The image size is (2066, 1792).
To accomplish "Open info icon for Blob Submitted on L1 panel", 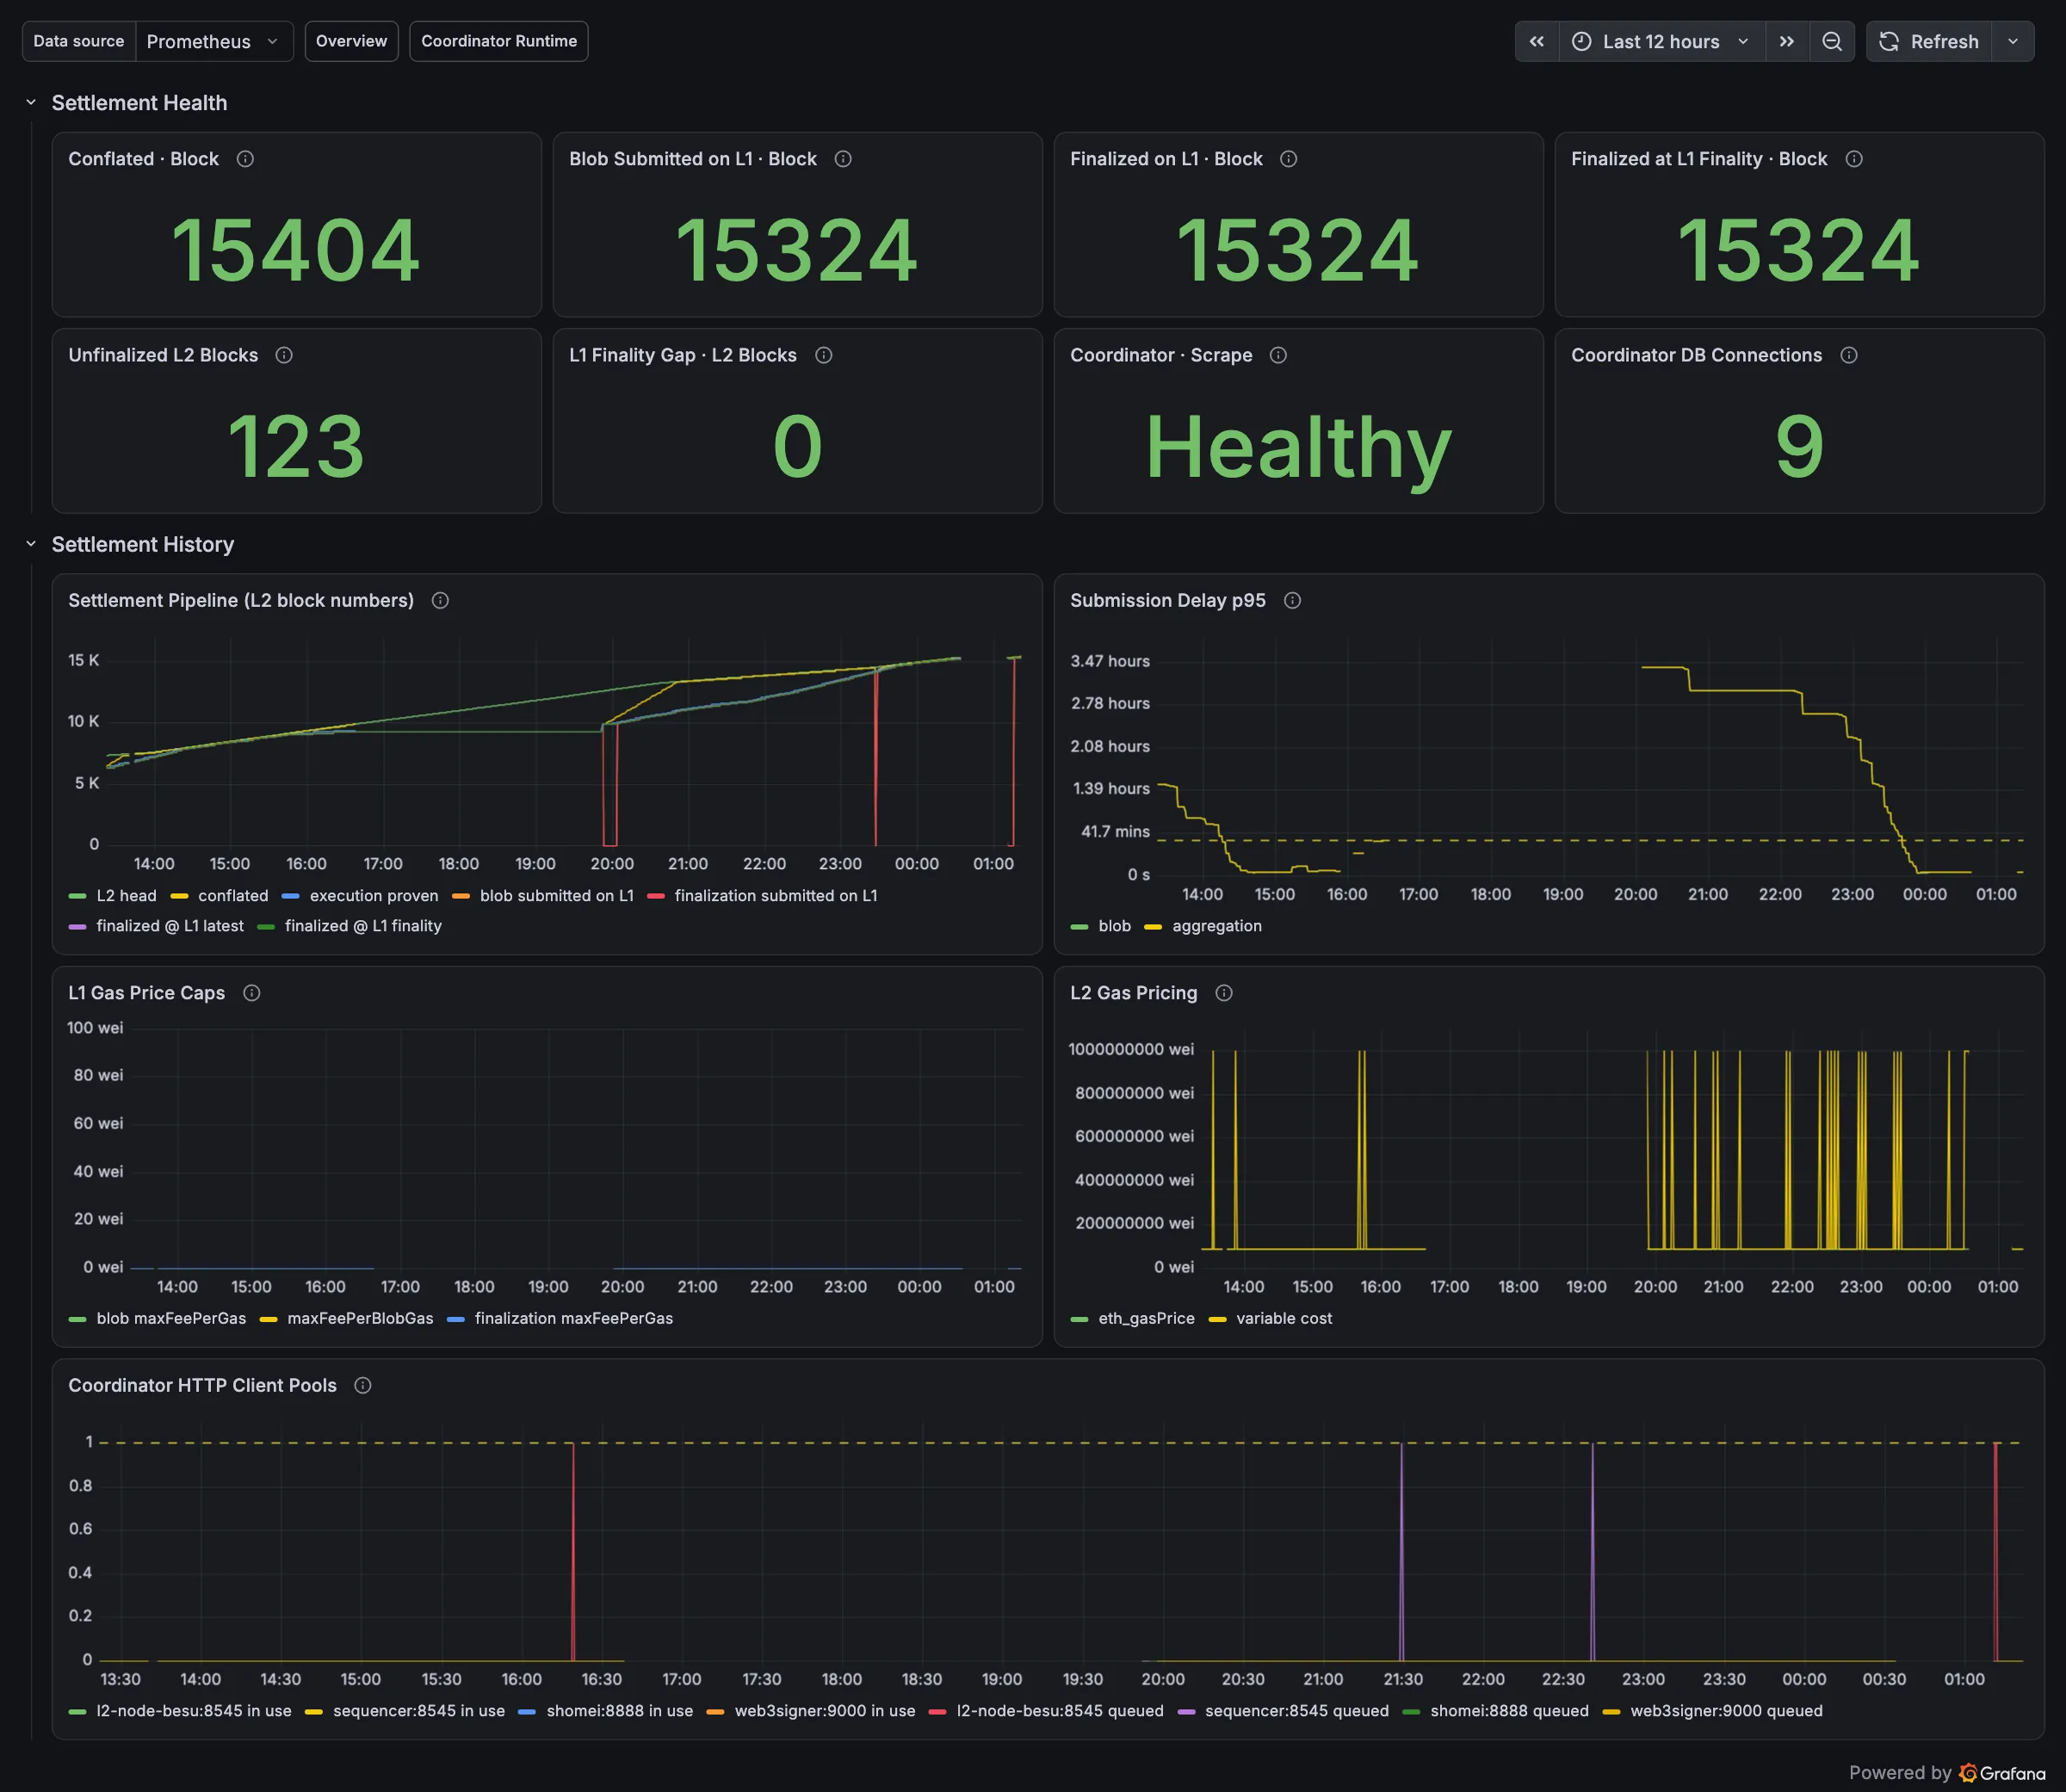I will [843, 159].
